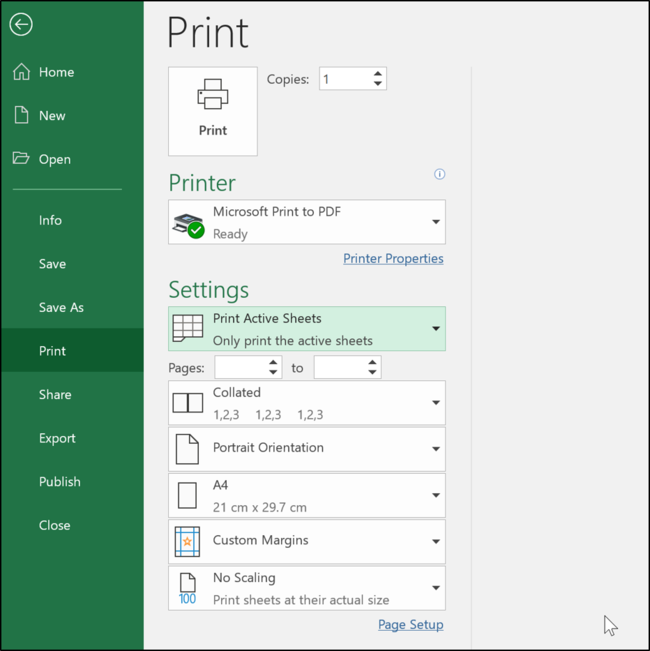Click the A4 paper size icon
Viewport: 650px width, 651px height.
[187, 495]
